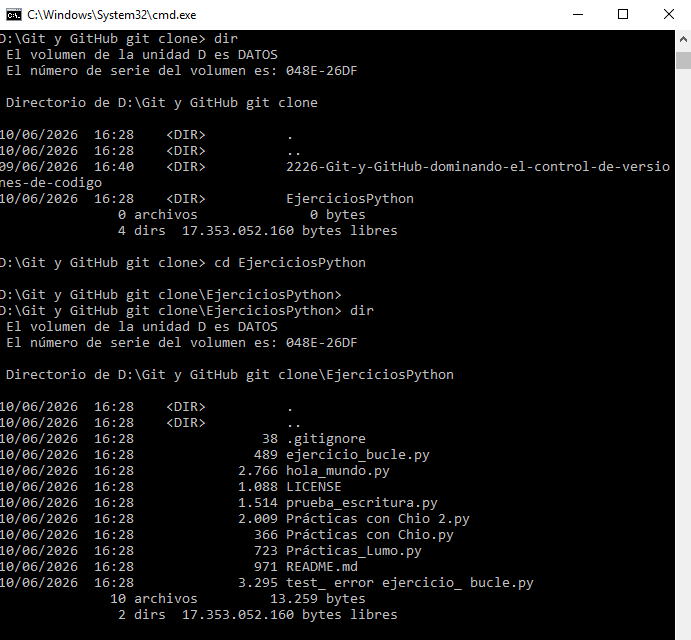Click the window title C:\Windows\System32\cmd.exe

coord(111,15)
